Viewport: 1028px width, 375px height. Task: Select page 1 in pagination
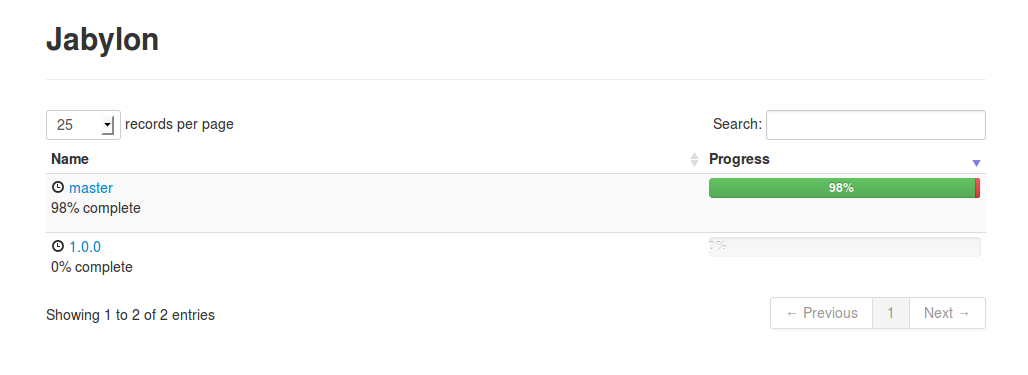(x=891, y=313)
